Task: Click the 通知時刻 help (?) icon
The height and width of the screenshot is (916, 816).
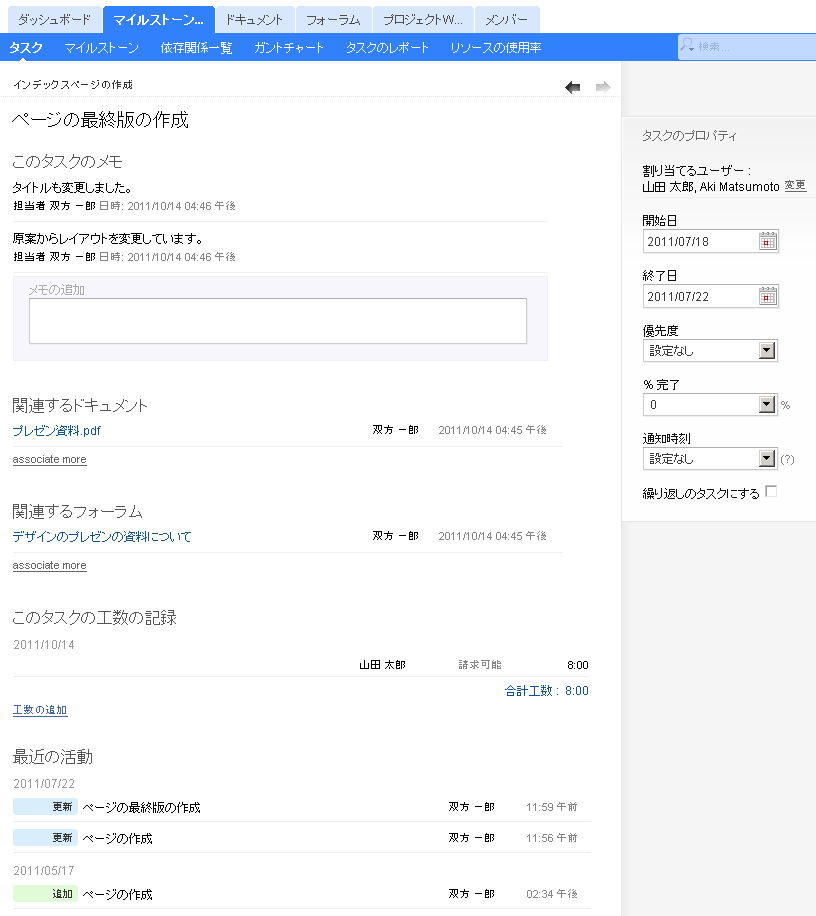Action: [787, 459]
